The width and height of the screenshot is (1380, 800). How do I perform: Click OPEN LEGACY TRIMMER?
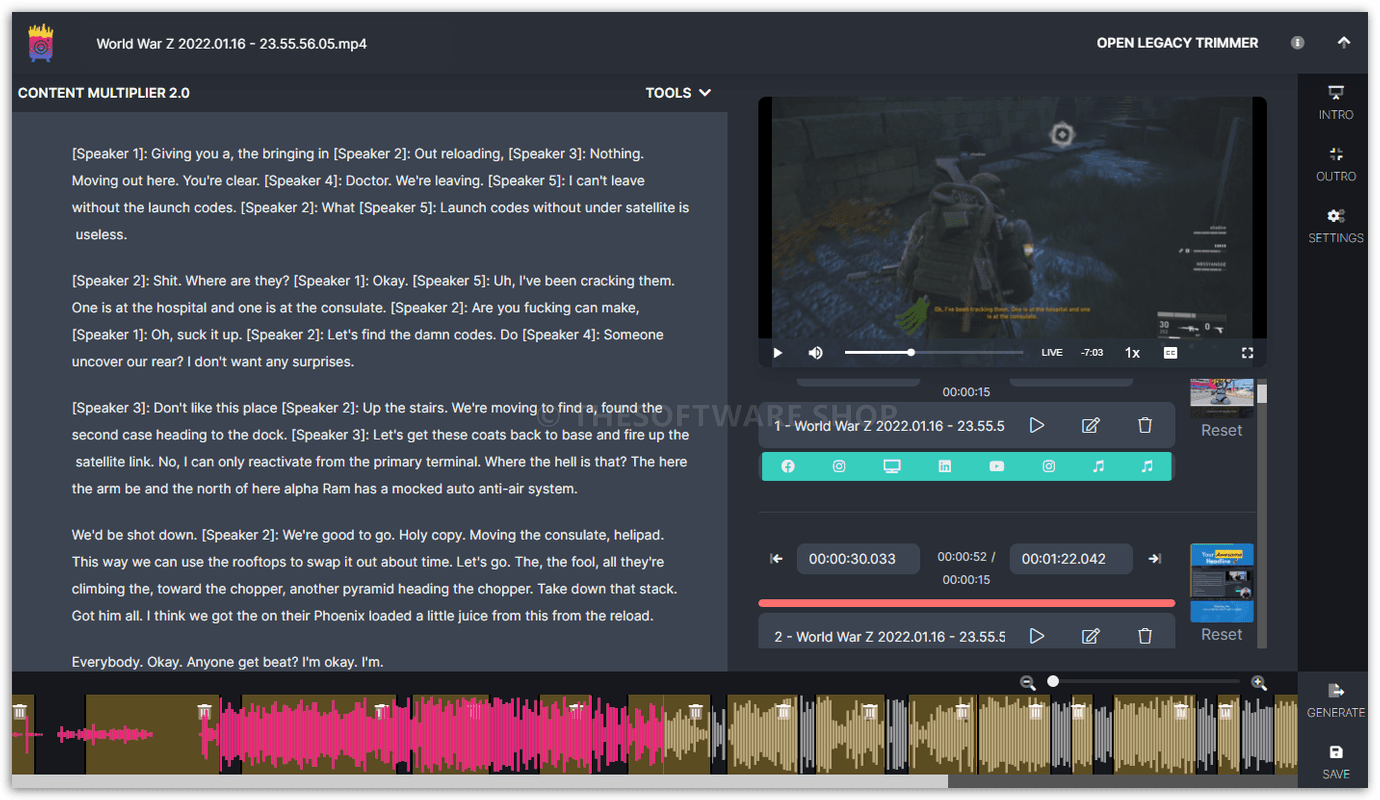tap(1177, 43)
